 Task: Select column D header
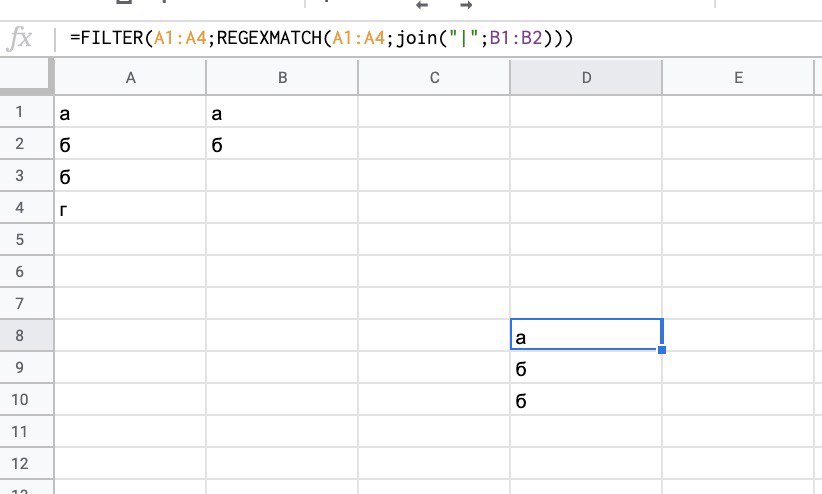pos(586,78)
